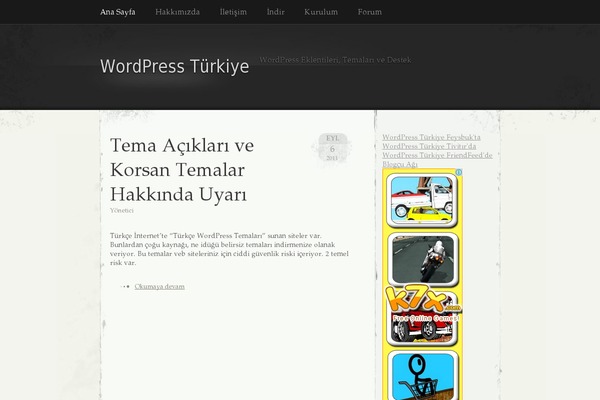Click the Okumaya devam link
600x400 pixels.
pyautogui.click(x=160, y=286)
